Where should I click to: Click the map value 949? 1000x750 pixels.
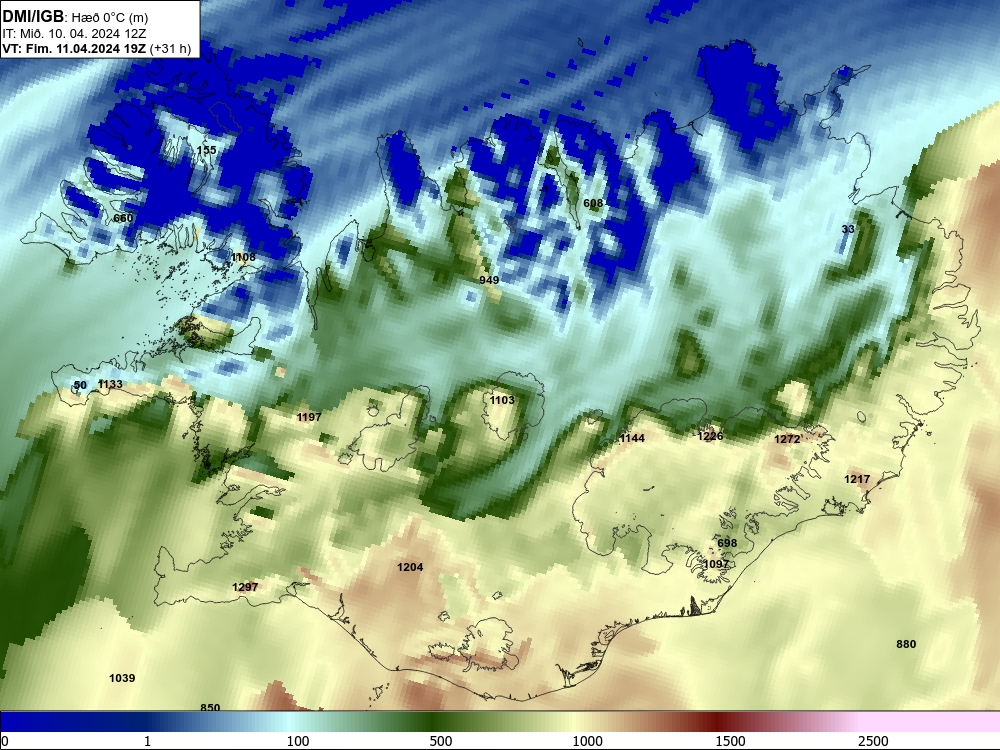tap(489, 280)
